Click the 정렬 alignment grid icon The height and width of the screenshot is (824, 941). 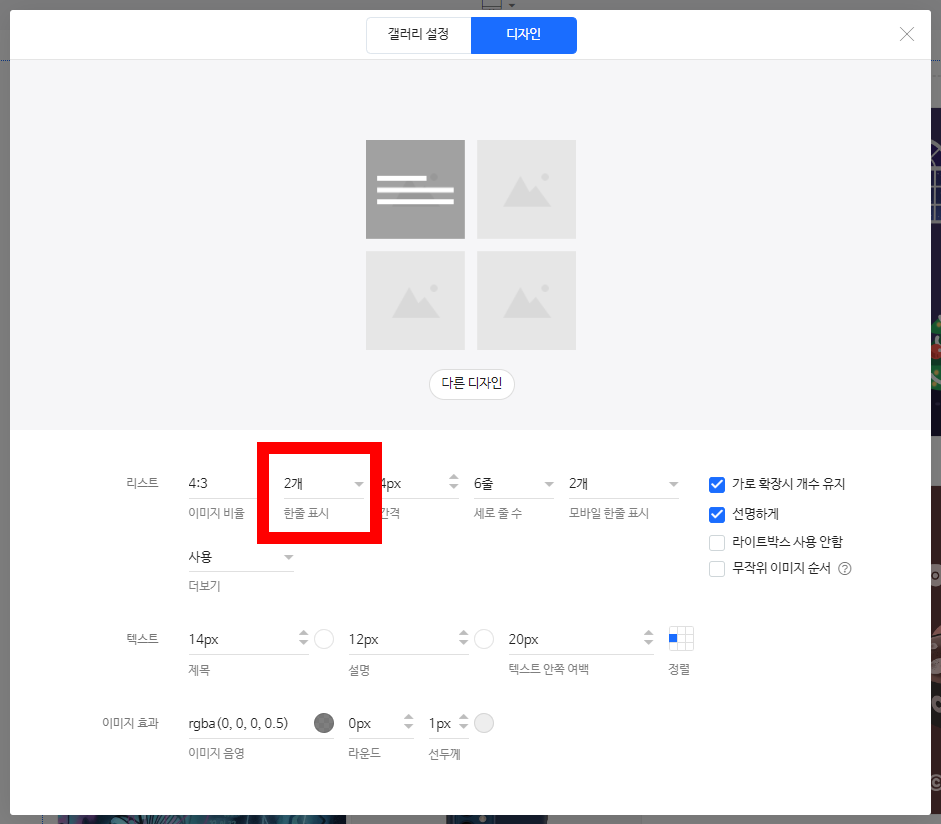[x=682, y=638]
